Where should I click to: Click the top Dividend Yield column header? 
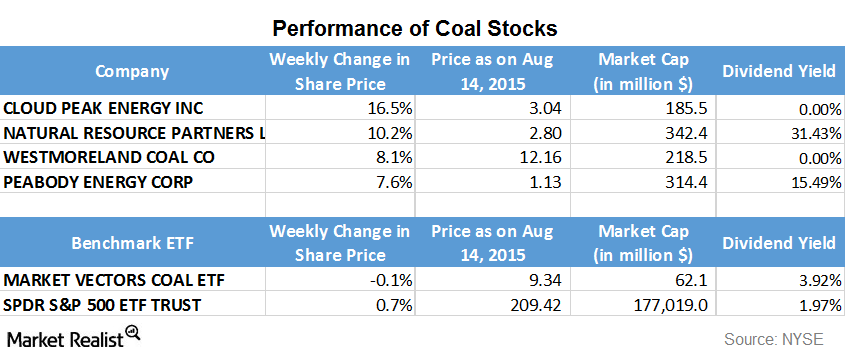click(x=779, y=71)
